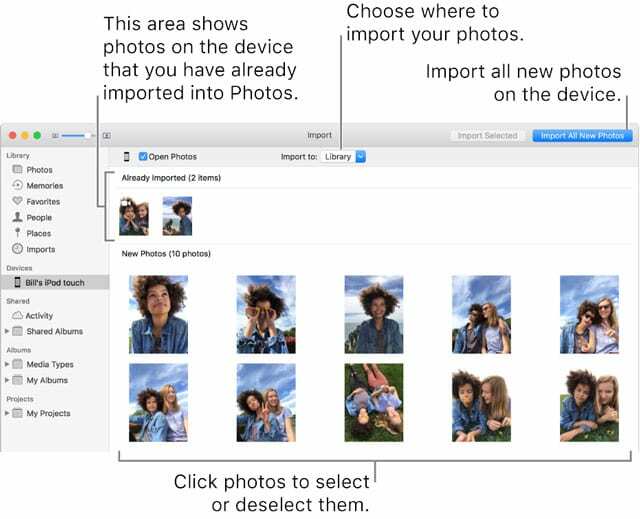Click the Imports clock icon
This screenshot has height=519, width=640.
click(x=17, y=248)
